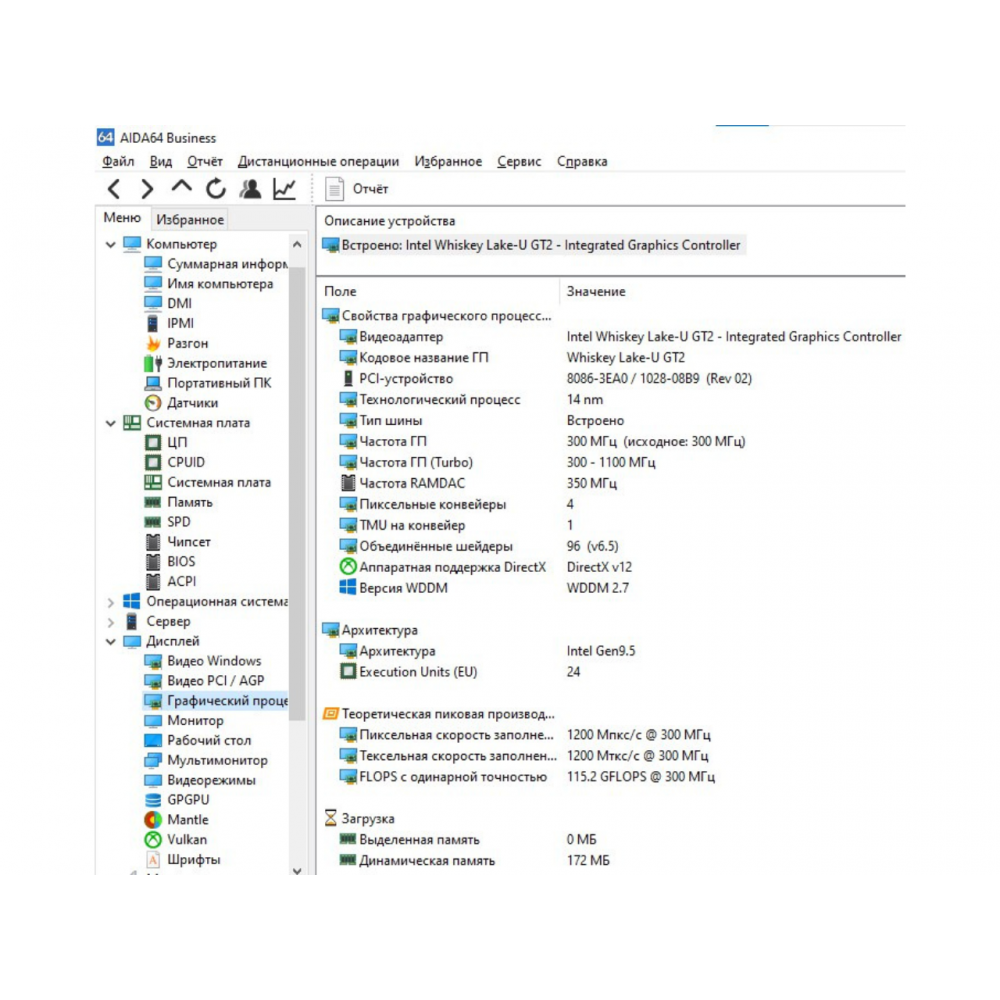Click the SPD memory icon

(153, 522)
